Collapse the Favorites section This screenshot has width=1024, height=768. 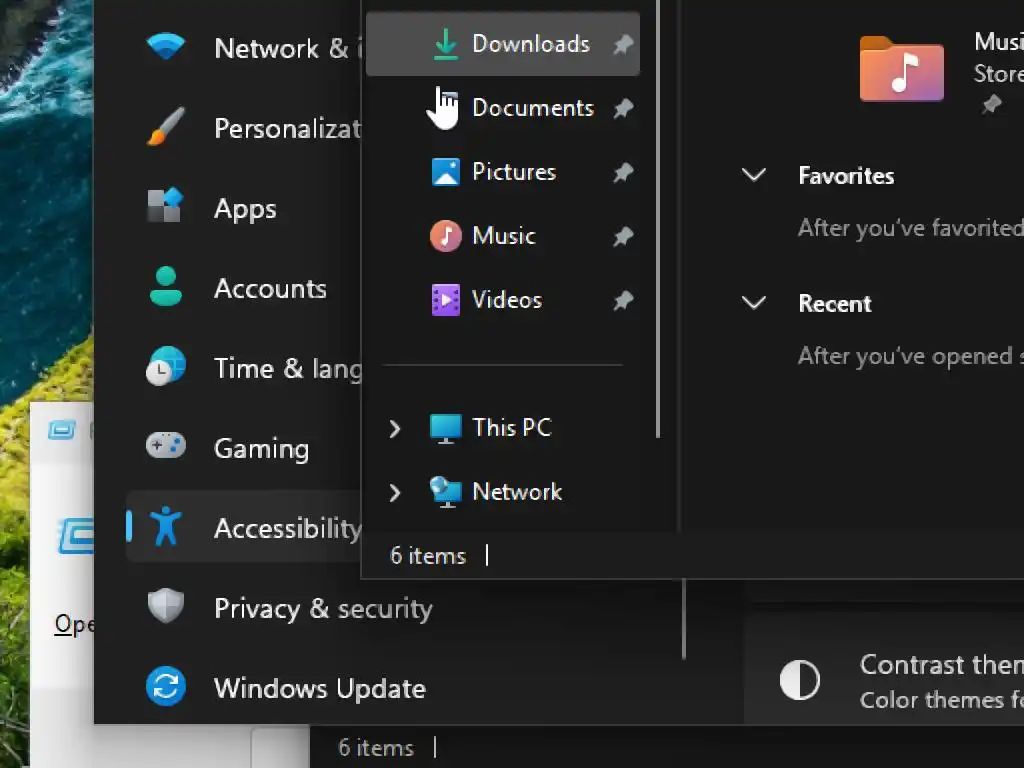pos(754,176)
